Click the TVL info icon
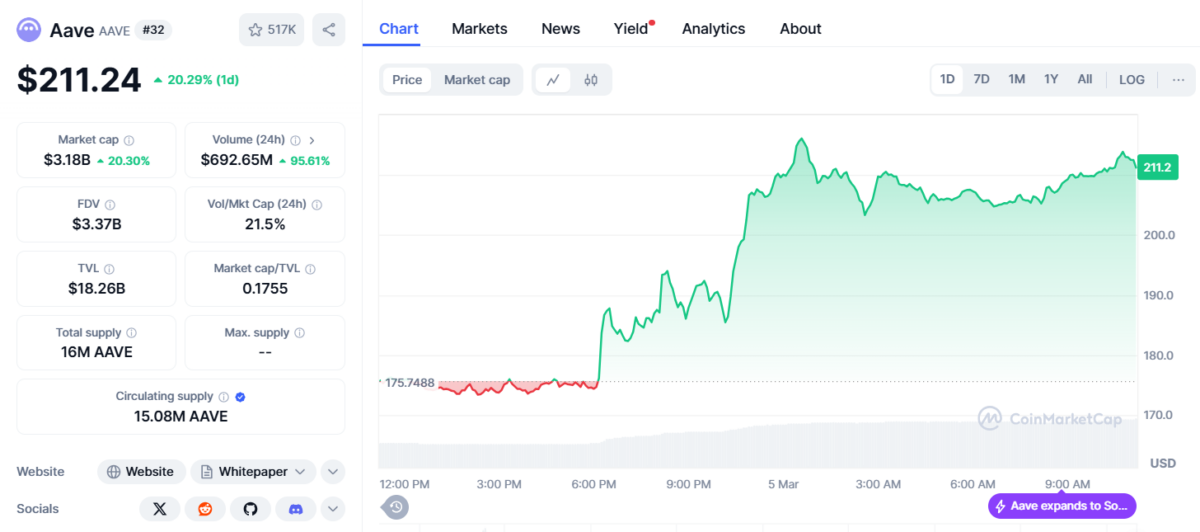This screenshot has width=1200, height=532. pyautogui.click(x=109, y=269)
